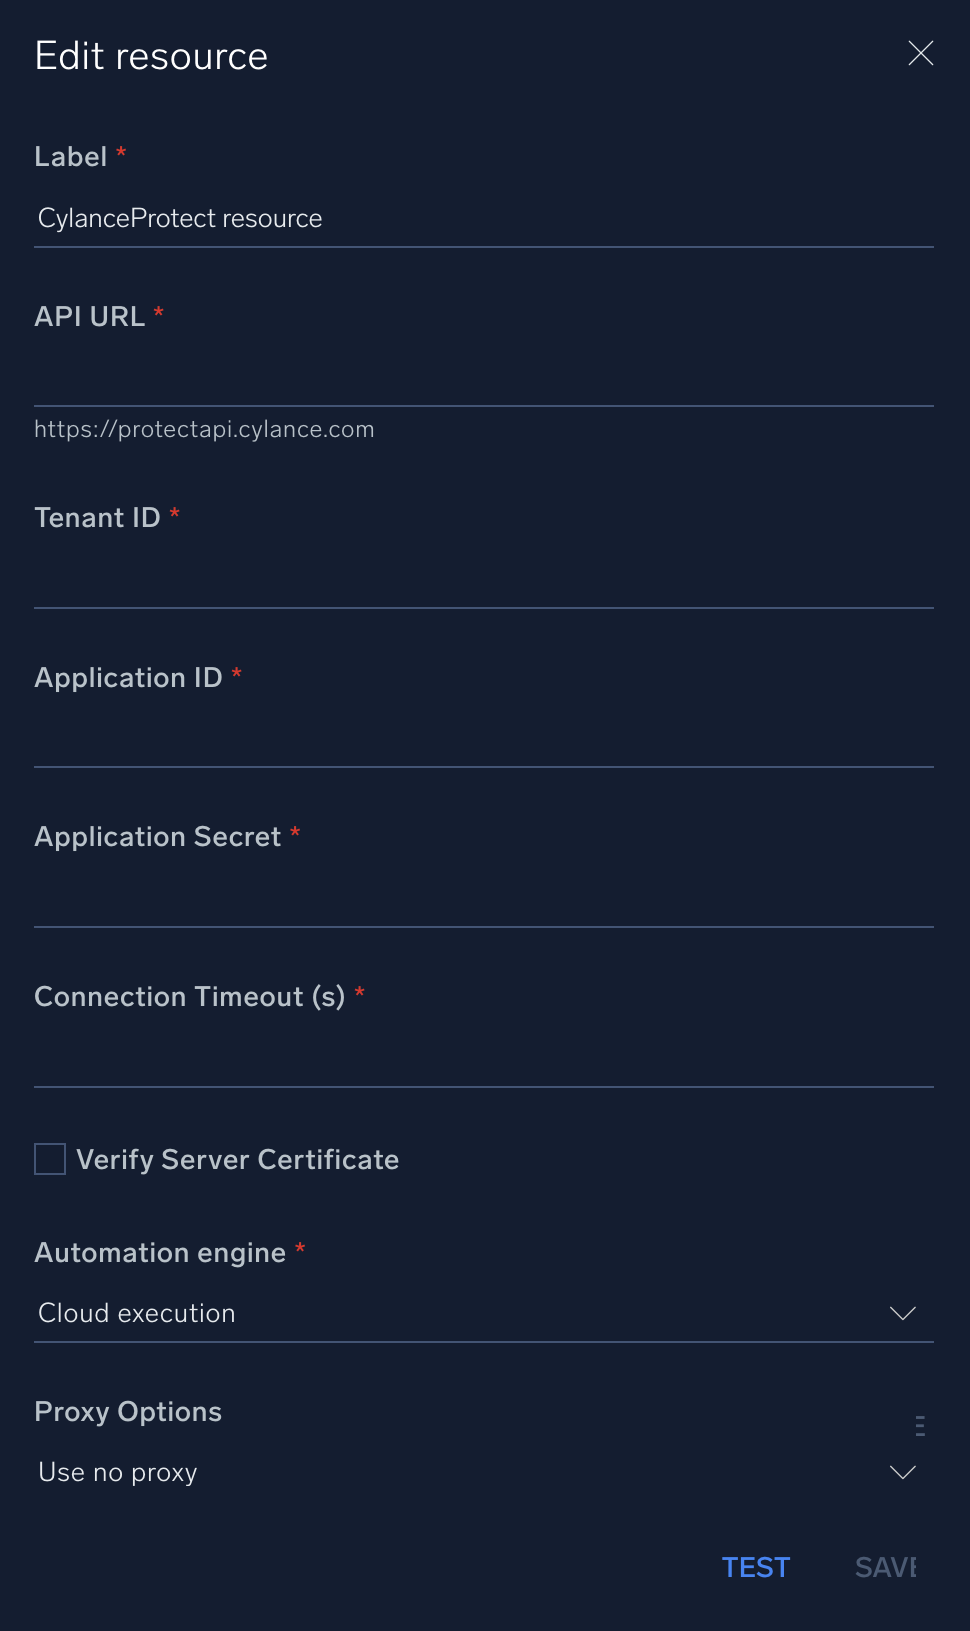Select the Label input containing CylanceProtect resource
Image resolution: width=970 pixels, height=1631 pixels.
pos(484,218)
